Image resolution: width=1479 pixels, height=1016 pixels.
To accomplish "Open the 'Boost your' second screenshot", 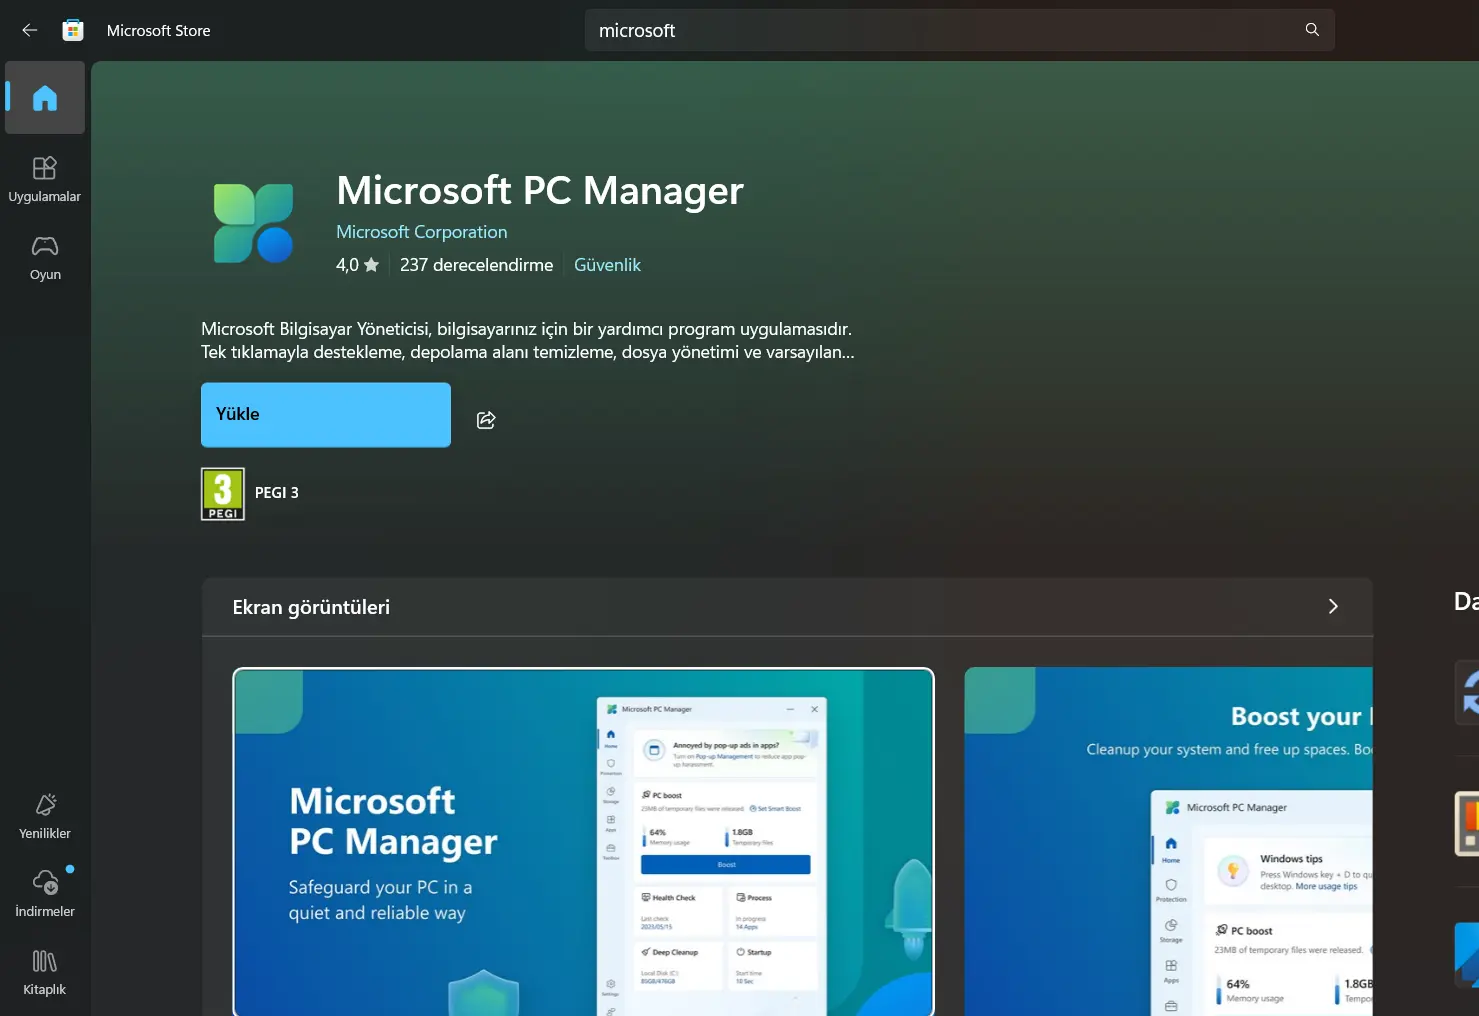I will (1169, 842).
